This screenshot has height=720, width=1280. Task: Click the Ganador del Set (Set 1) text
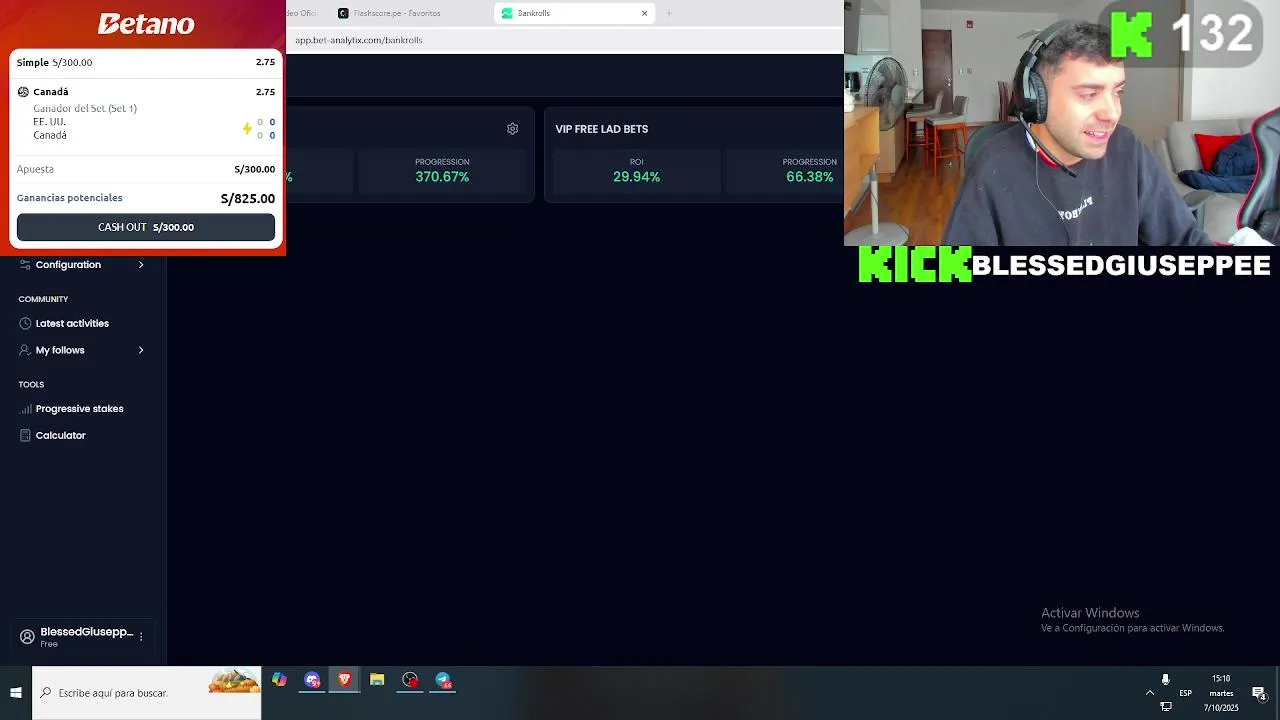pos(85,108)
